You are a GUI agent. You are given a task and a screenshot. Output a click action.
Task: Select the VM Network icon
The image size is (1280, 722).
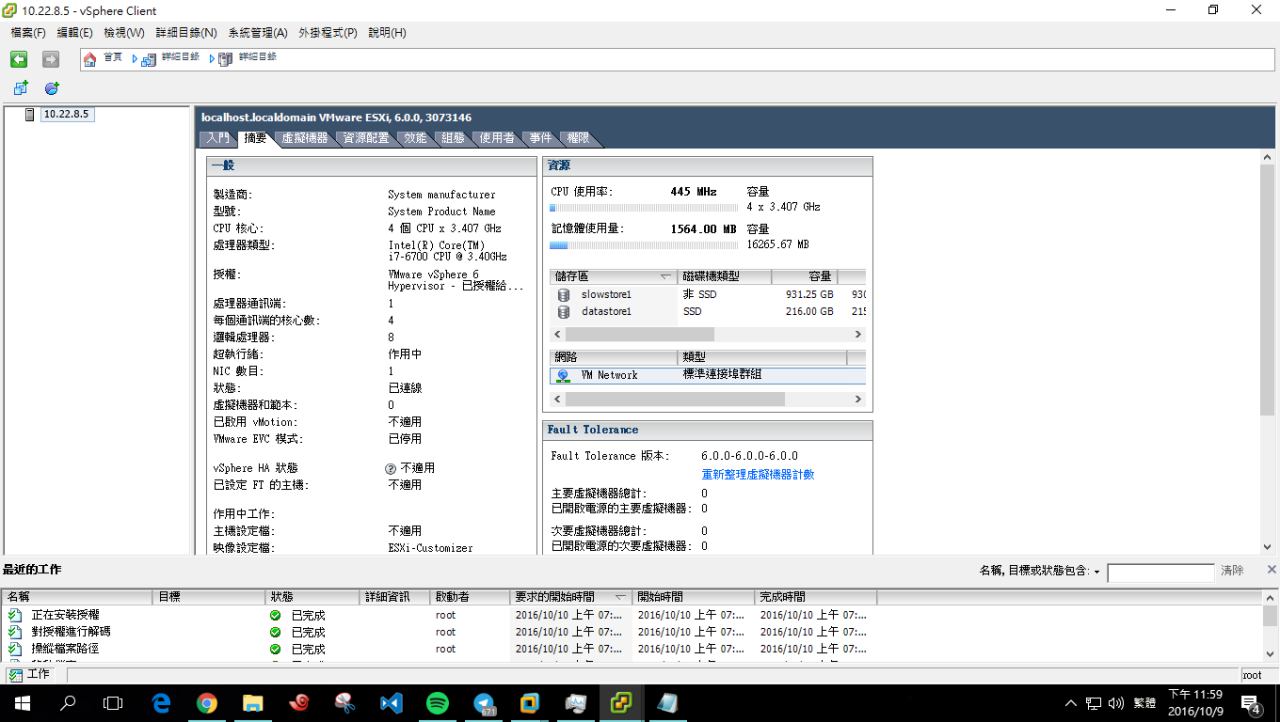point(563,375)
